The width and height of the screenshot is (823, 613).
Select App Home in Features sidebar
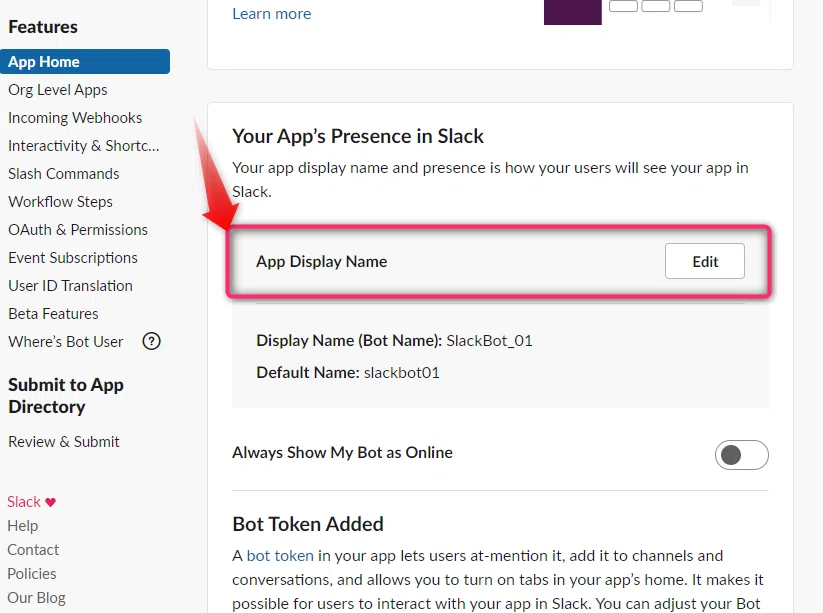coord(85,61)
